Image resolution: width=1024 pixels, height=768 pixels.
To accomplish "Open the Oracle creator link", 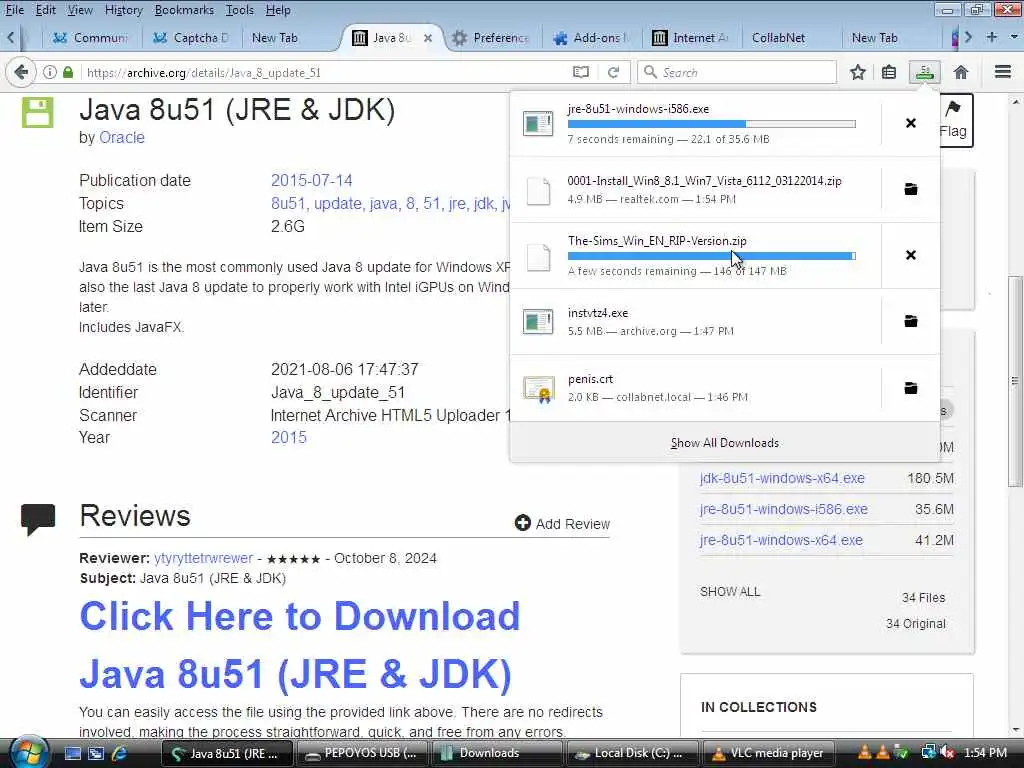I will click(x=121, y=137).
